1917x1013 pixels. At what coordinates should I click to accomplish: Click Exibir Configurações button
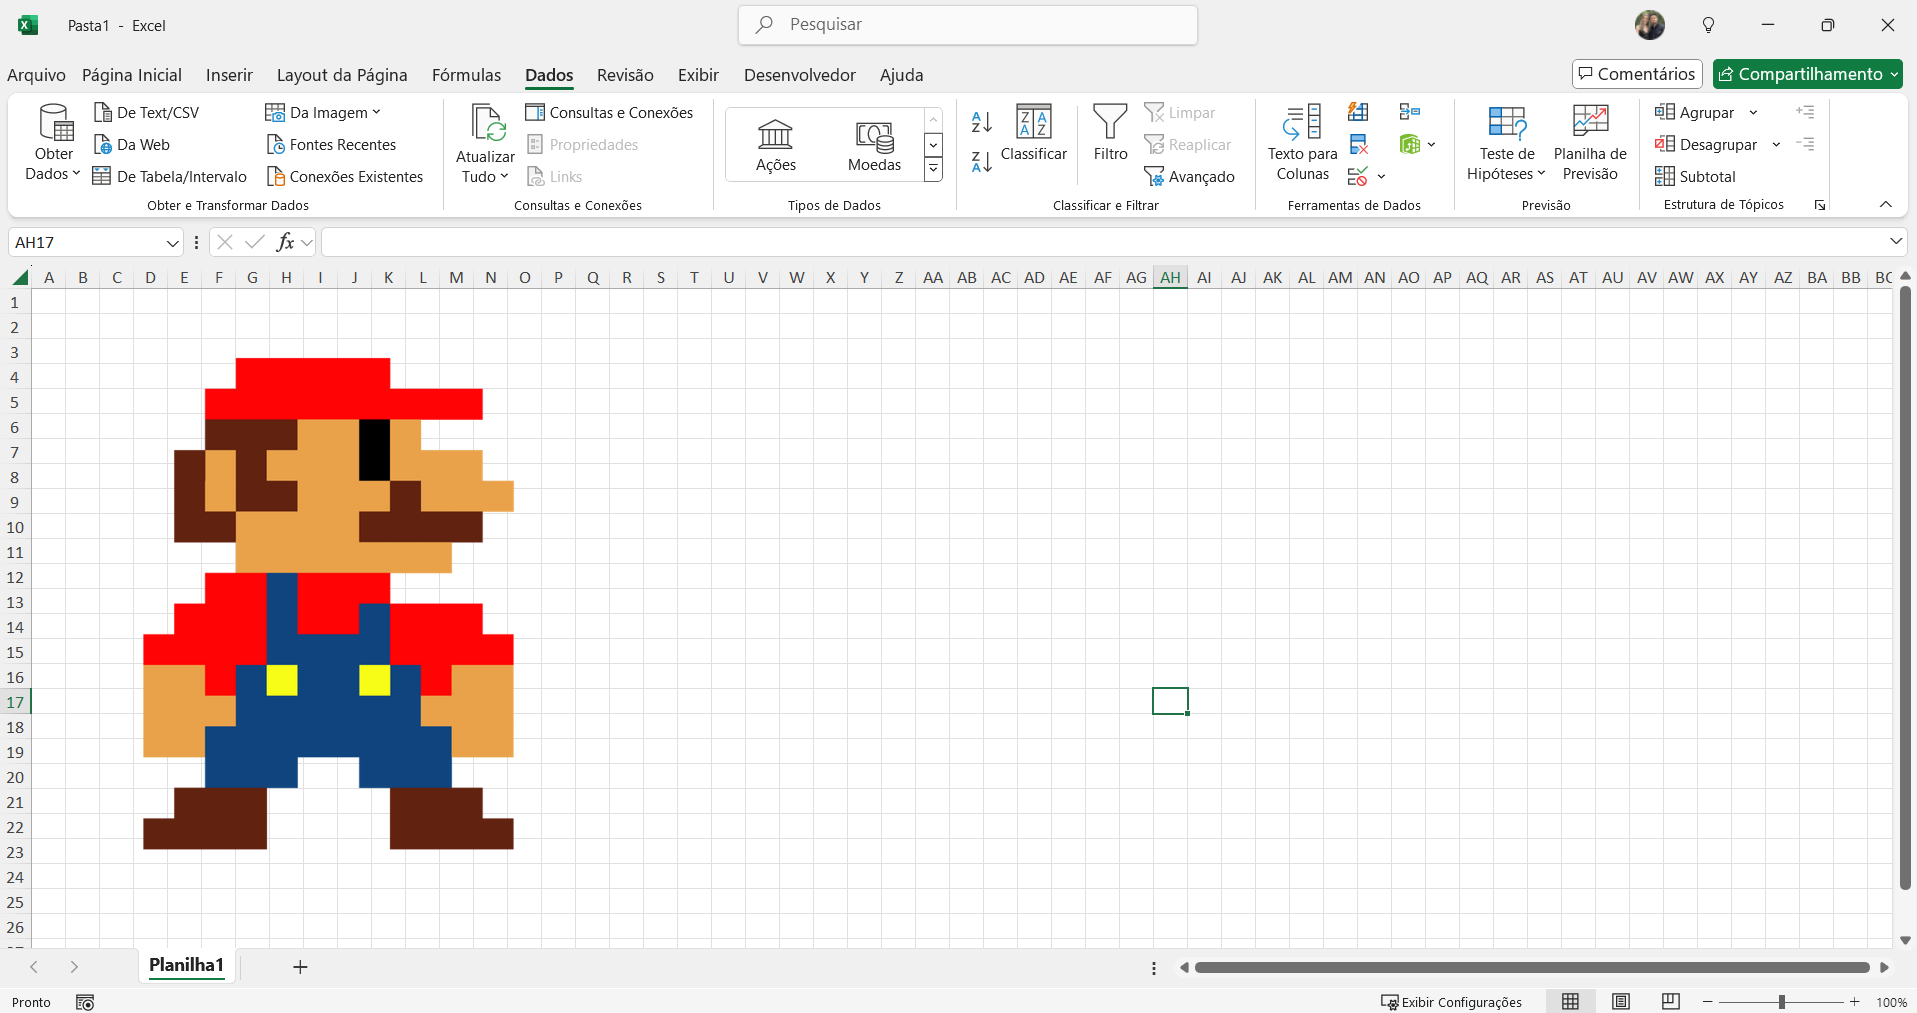pyautogui.click(x=1451, y=1002)
